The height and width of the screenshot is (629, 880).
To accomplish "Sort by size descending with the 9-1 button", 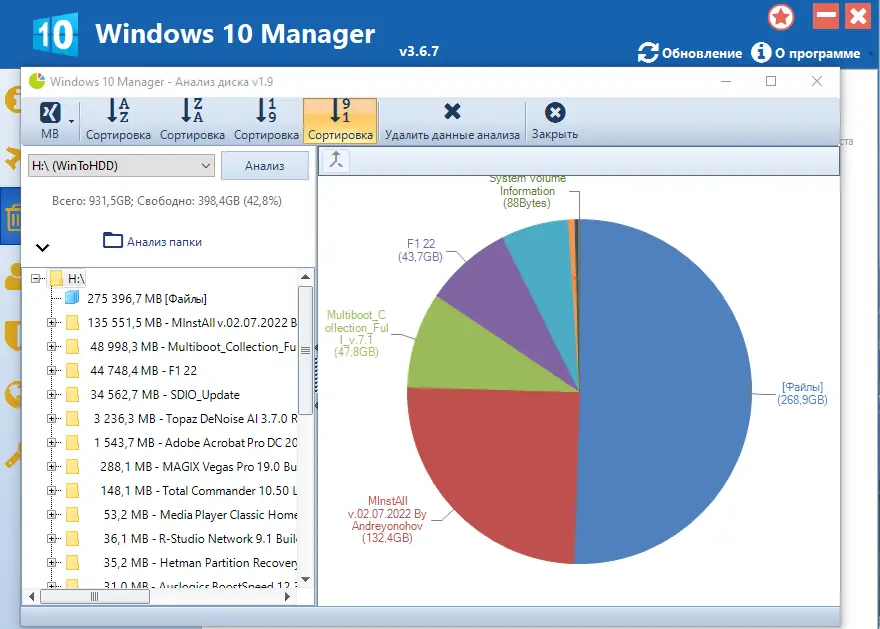I will coord(340,120).
